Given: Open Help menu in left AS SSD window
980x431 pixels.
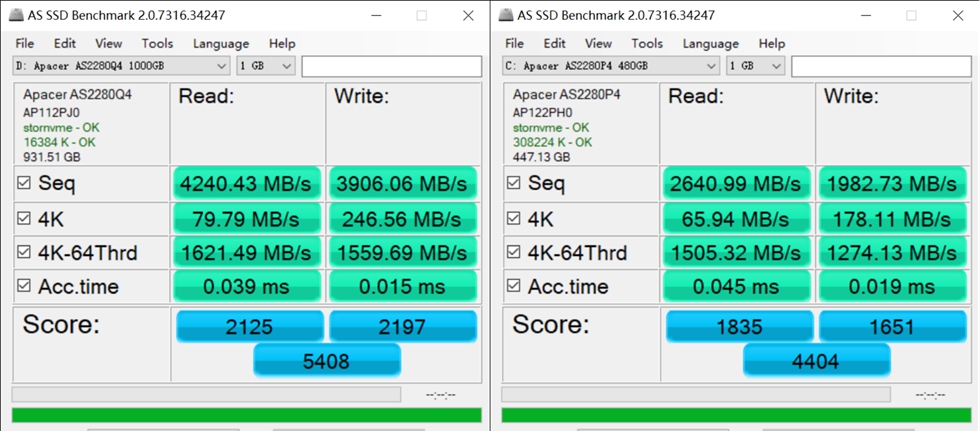Looking at the screenshot, I should pos(282,44).
